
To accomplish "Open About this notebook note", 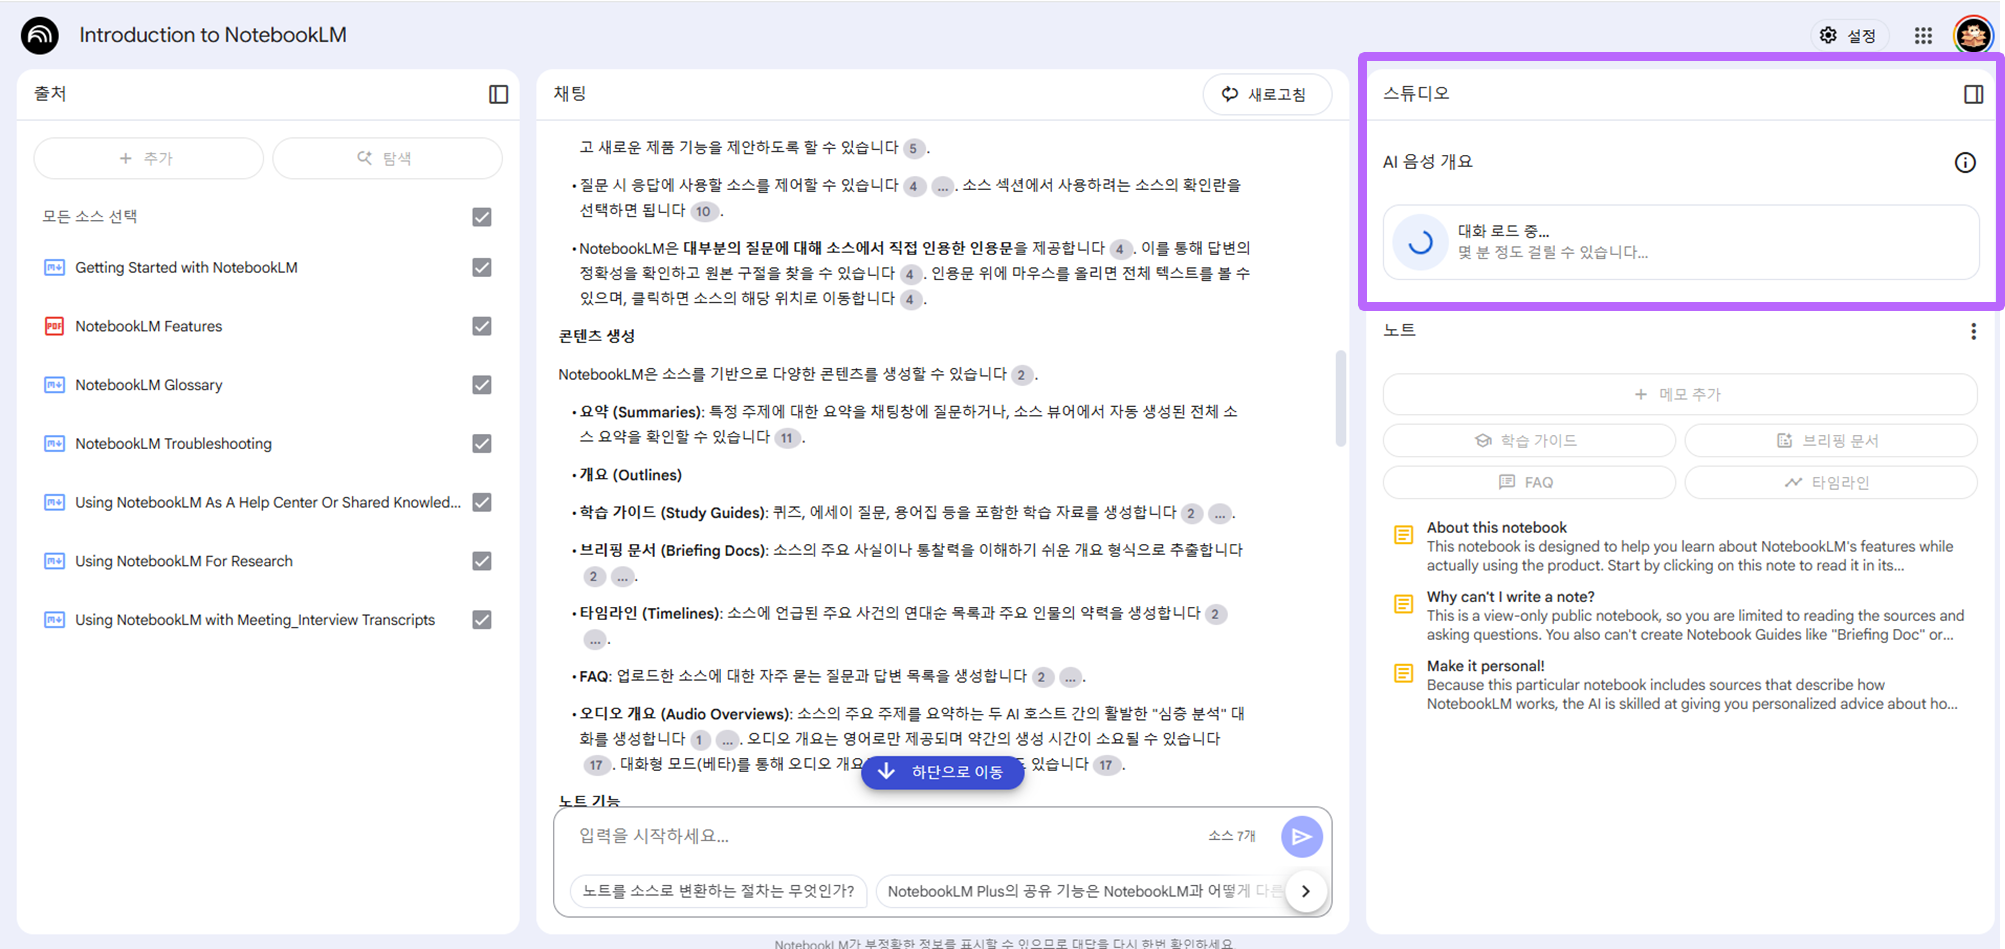I will coord(1680,546).
